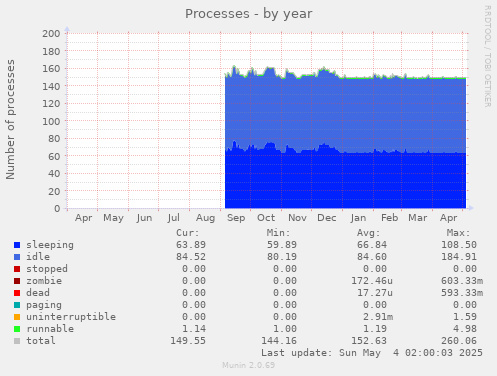
Task: Click the idle legend color swatch
Action: click(17, 257)
